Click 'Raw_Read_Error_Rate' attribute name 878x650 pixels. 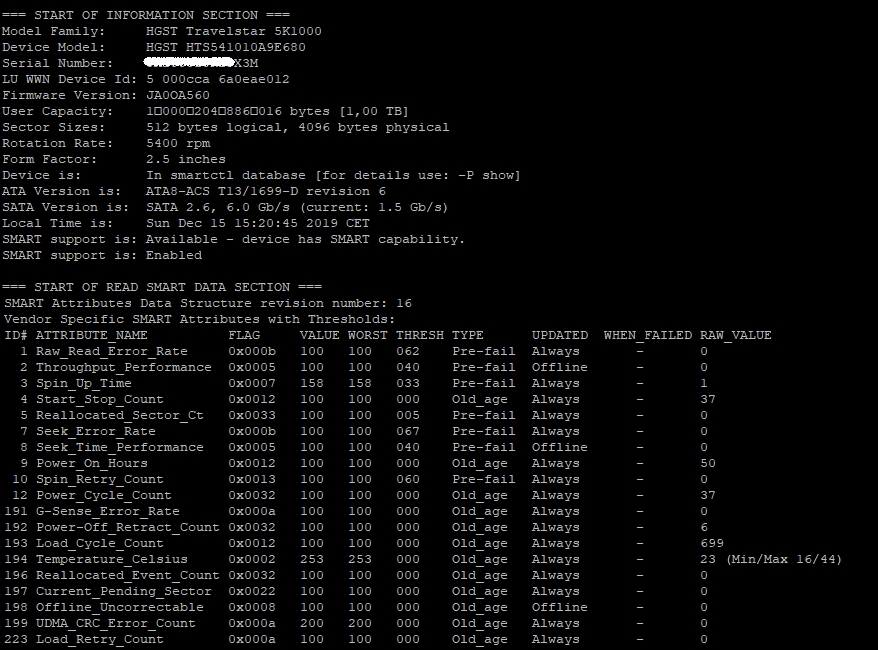[112, 352]
